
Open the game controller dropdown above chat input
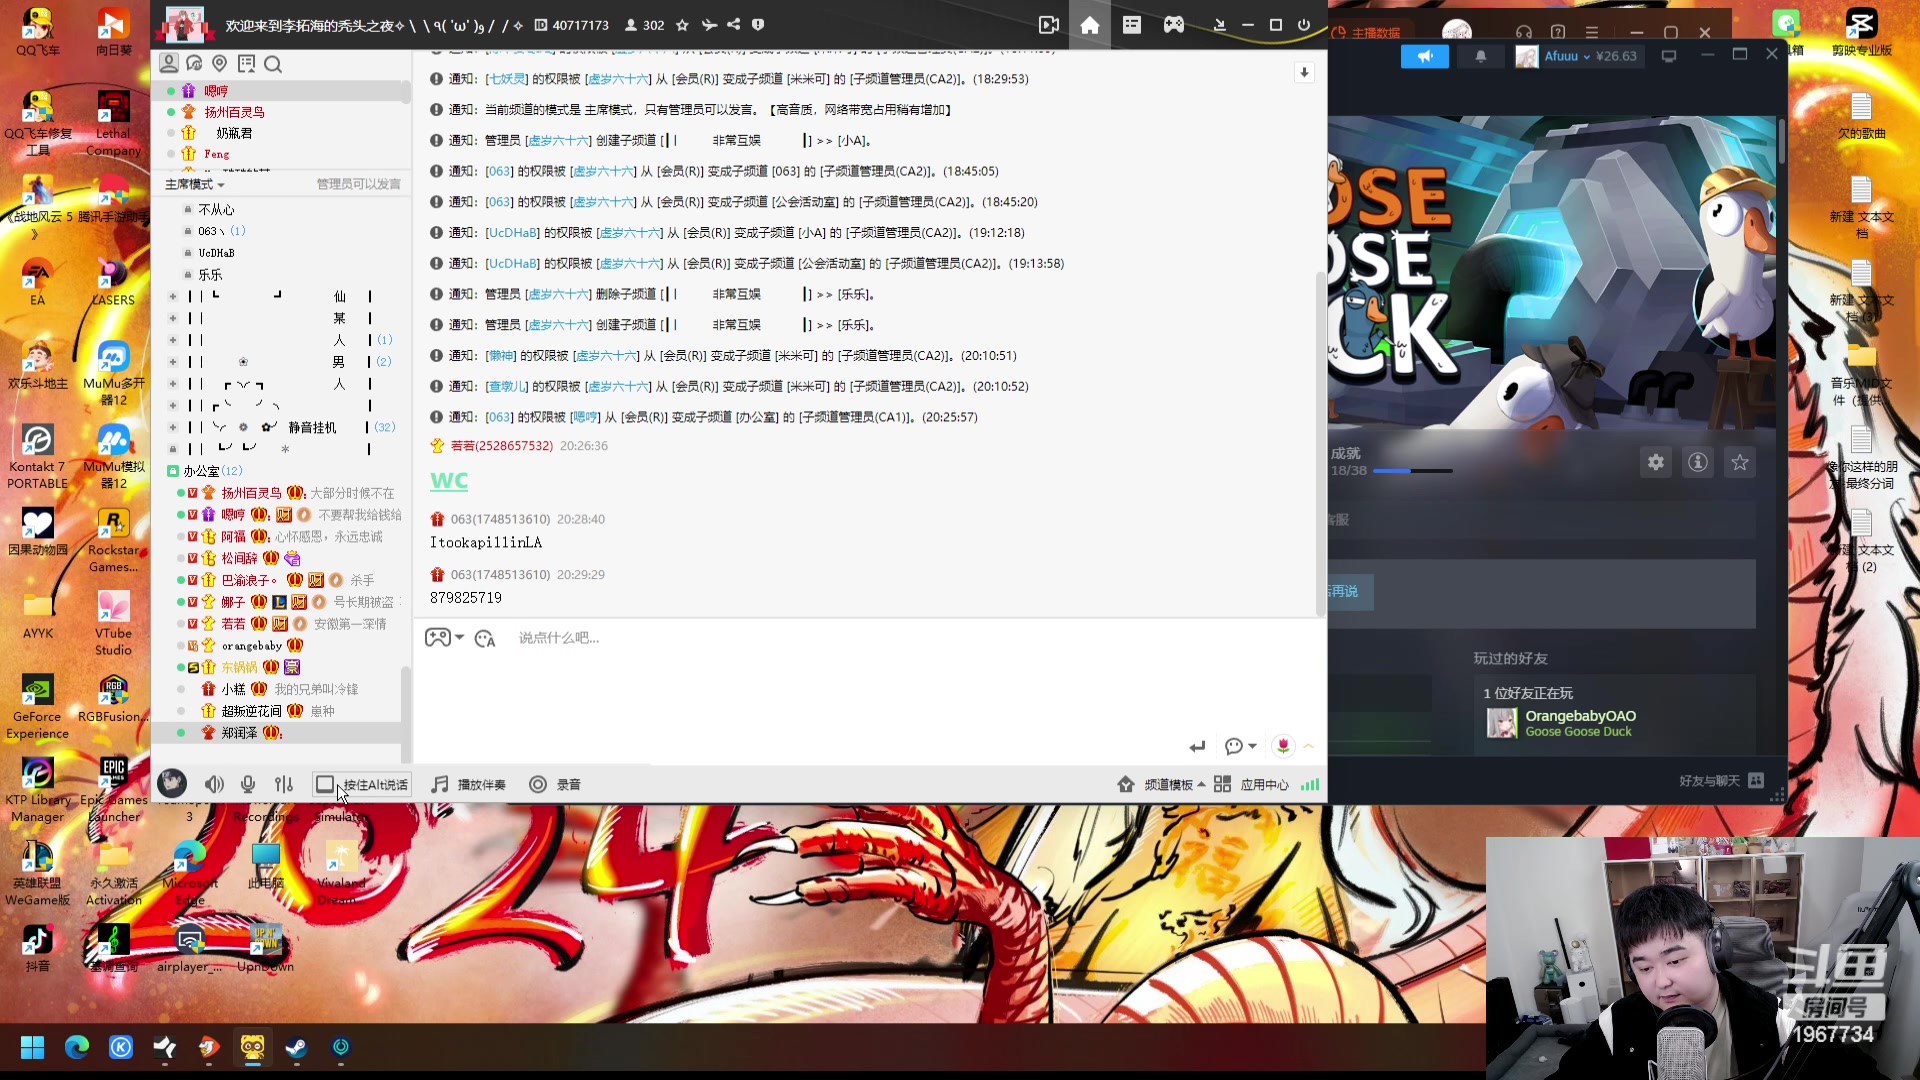[444, 638]
